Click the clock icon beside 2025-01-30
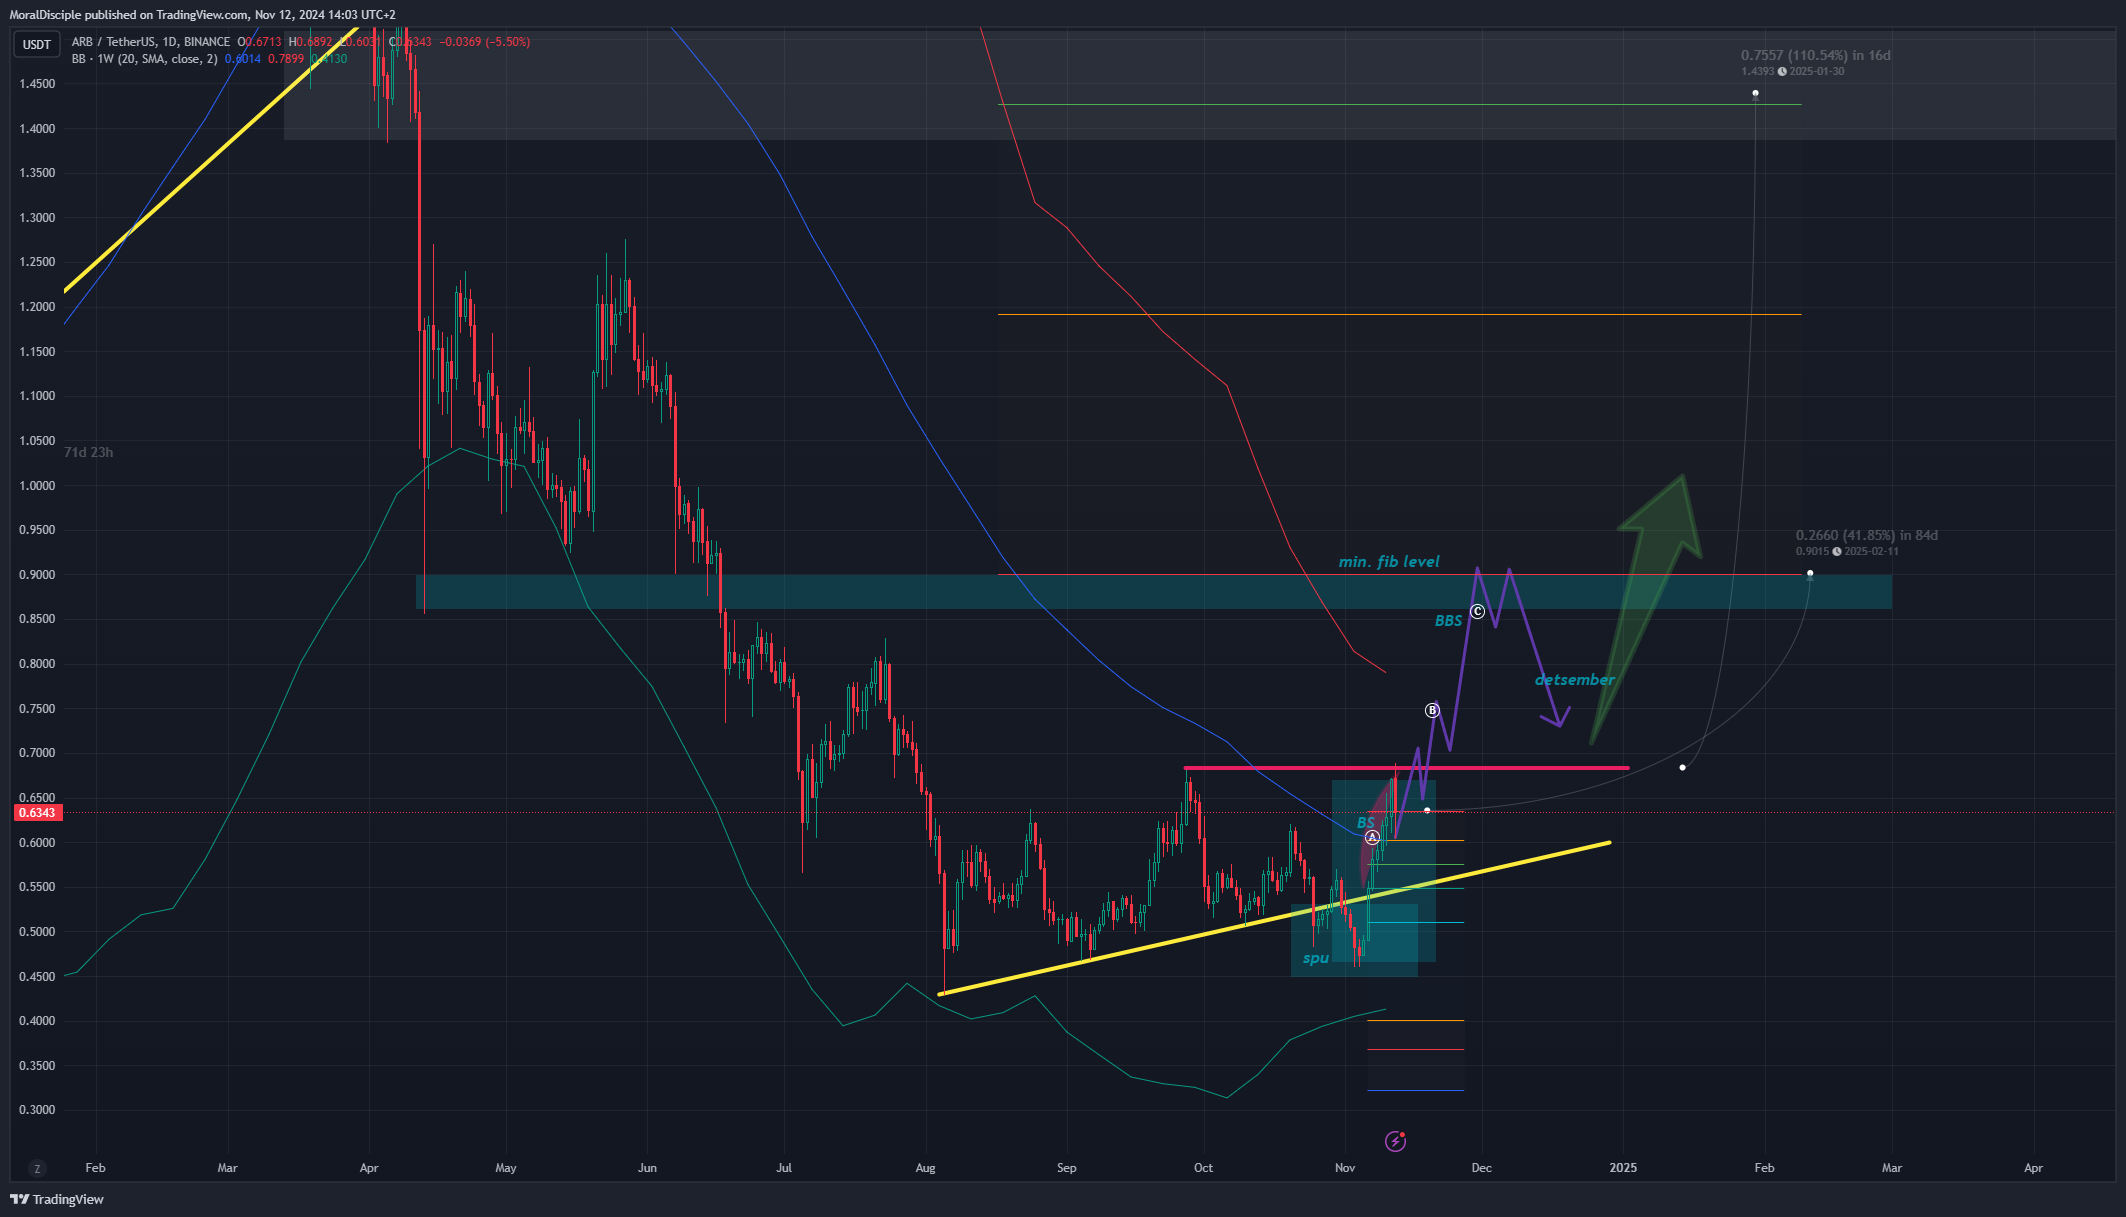The width and height of the screenshot is (2126, 1217). pyautogui.click(x=1781, y=72)
